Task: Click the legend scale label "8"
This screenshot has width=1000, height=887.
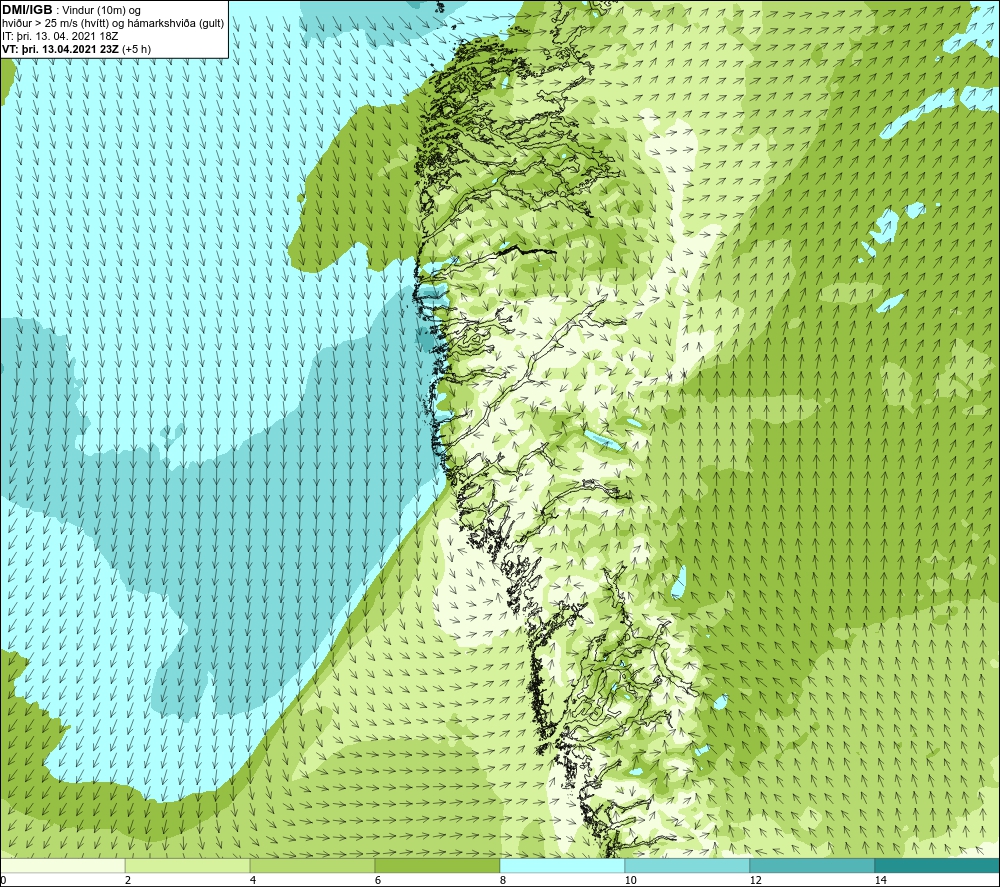Action: 503,880
